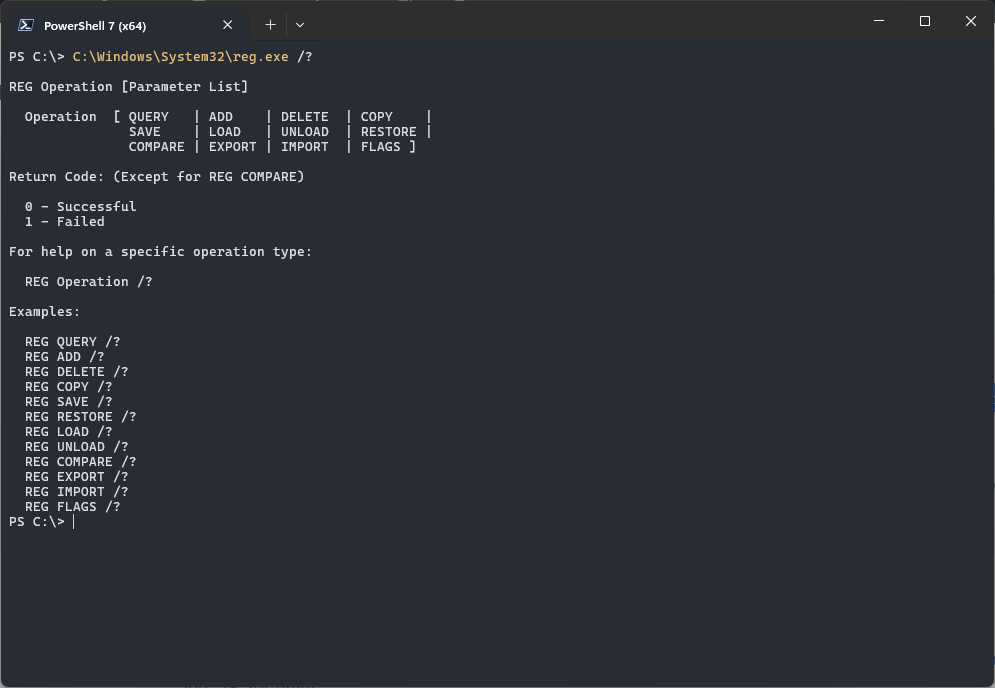Close the terminal window
This screenshot has width=995, height=688.
pyautogui.click(x=970, y=21)
